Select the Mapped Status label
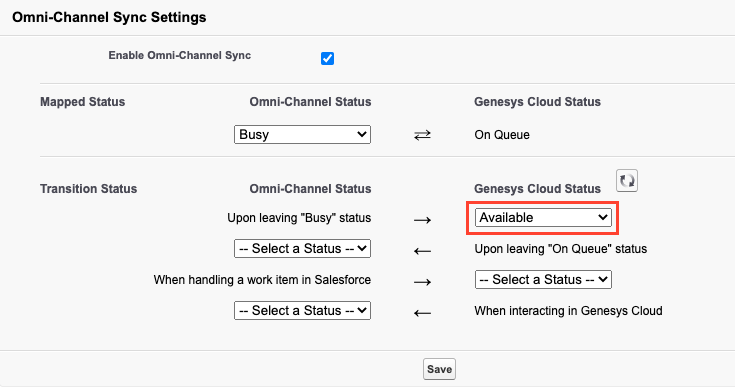The height and width of the screenshot is (387, 735). click(82, 102)
